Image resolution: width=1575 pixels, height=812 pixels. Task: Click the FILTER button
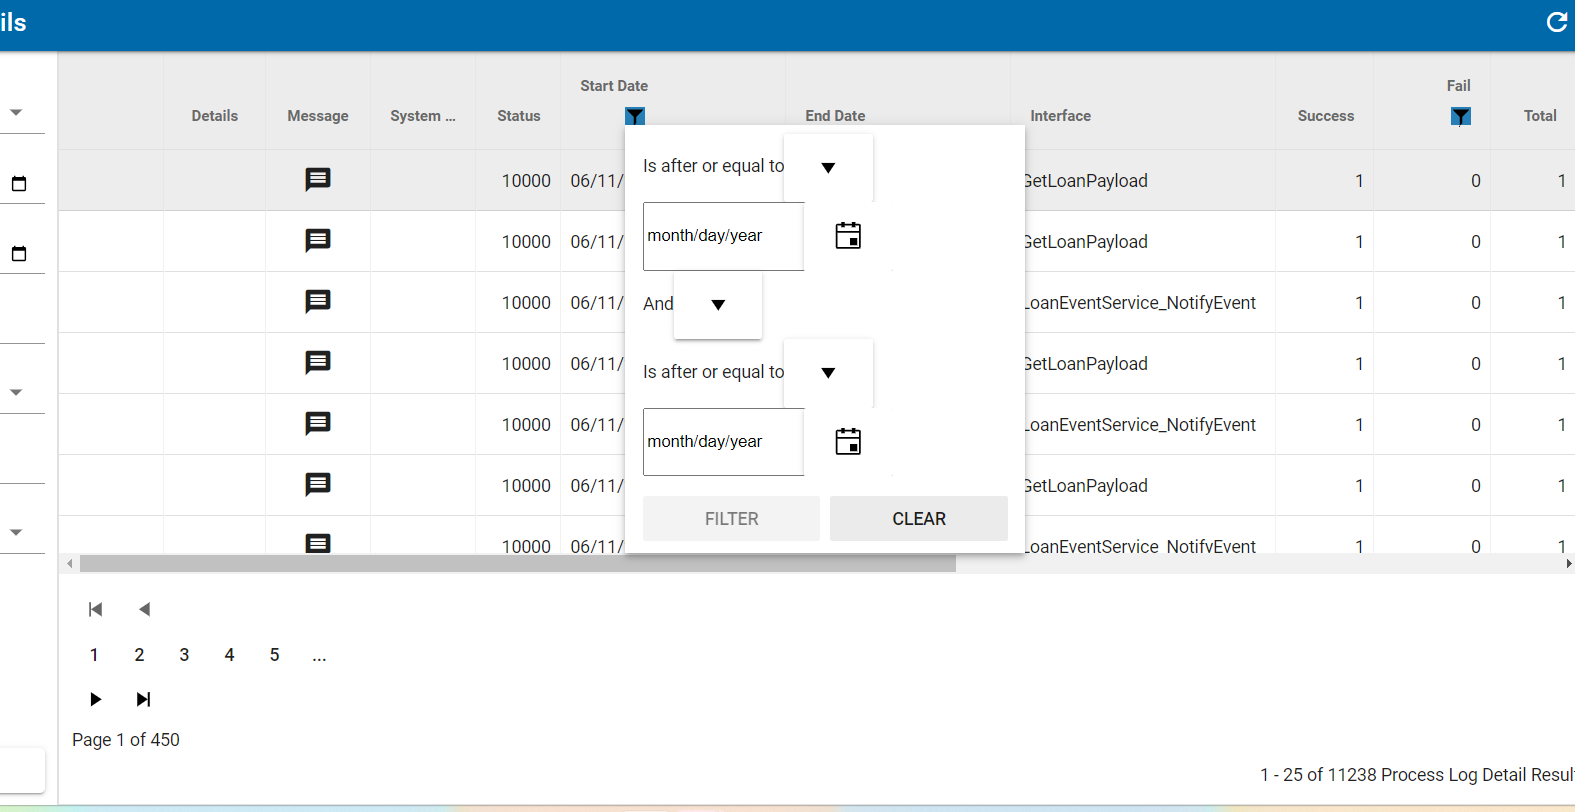731,519
